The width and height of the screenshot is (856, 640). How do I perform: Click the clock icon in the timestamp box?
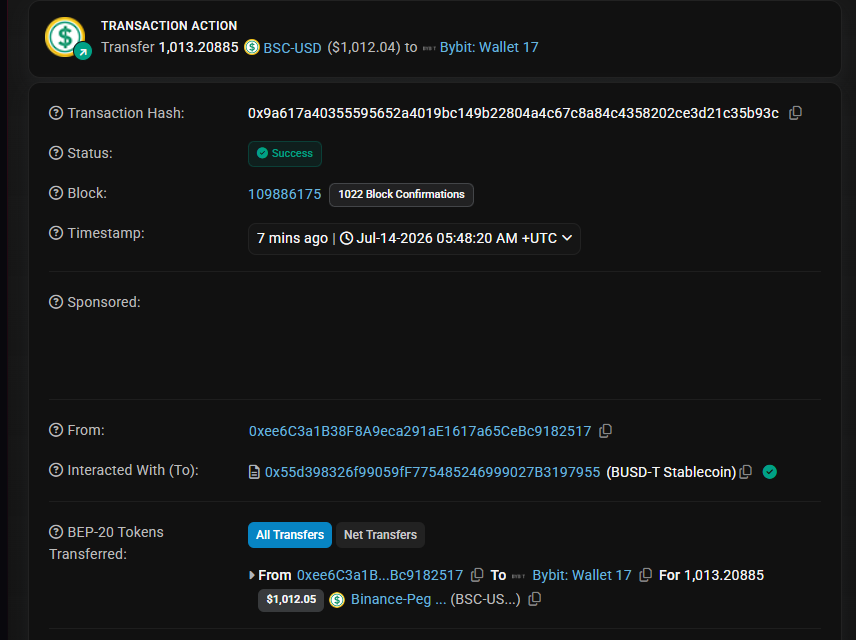(x=346, y=239)
